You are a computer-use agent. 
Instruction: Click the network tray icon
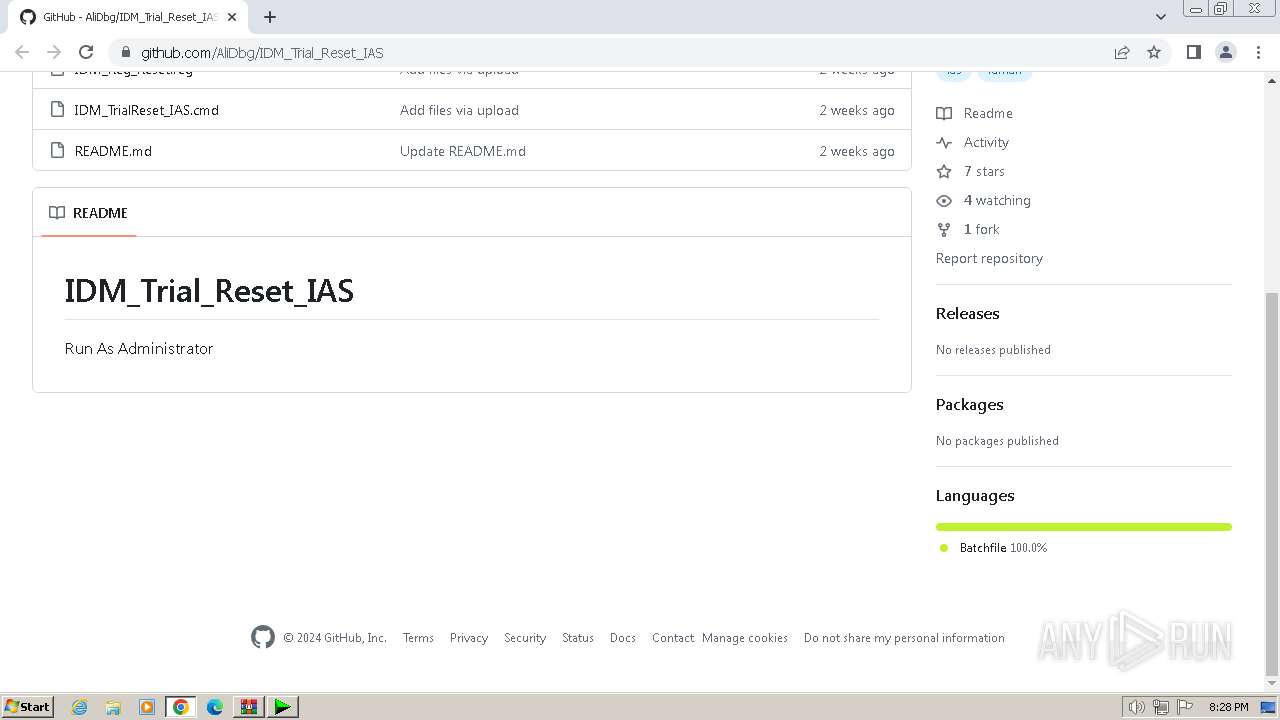click(x=1161, y=707)
